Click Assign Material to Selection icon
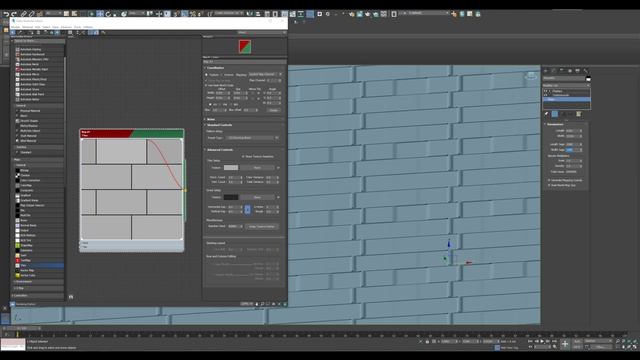This screenshot has height=360, width=640. click(32, 32)
